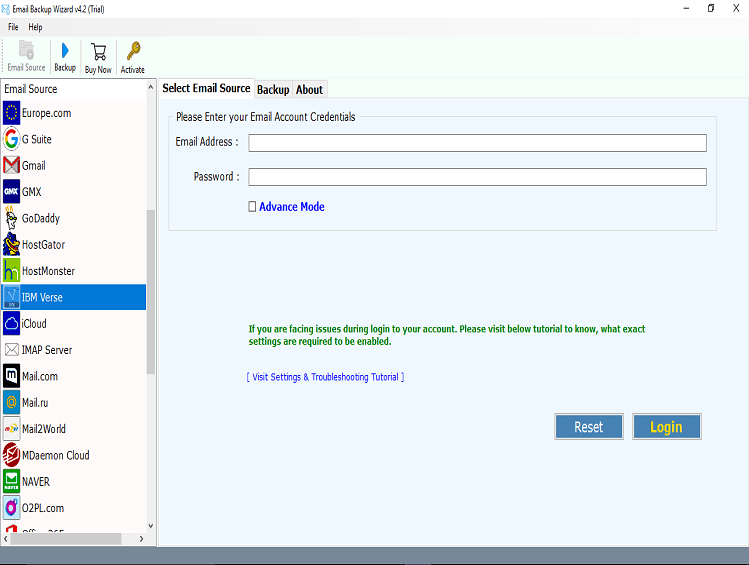Image resolution: width=749 pixels, height=565 pixels.
Task: Open the About tab
Action: 310,90
